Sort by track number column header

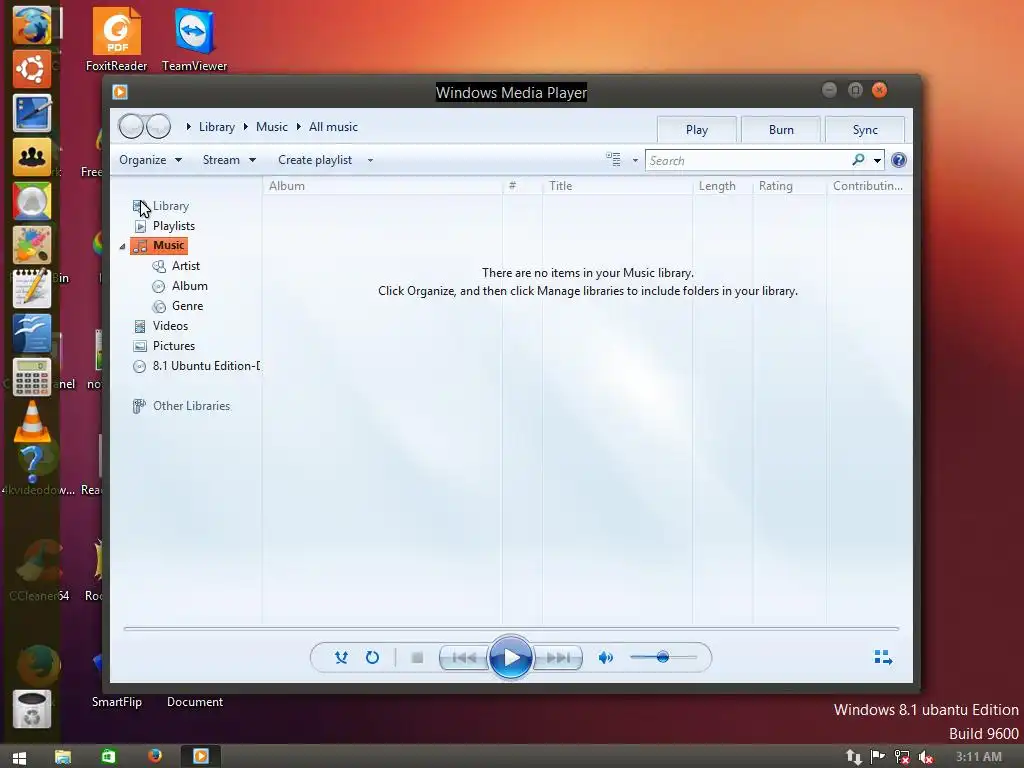[x=522, y=185]
